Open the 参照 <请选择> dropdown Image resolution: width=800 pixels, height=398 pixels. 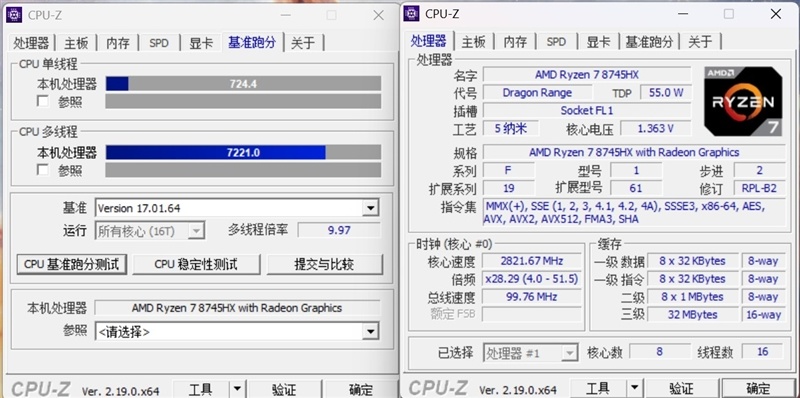[370, 332]
